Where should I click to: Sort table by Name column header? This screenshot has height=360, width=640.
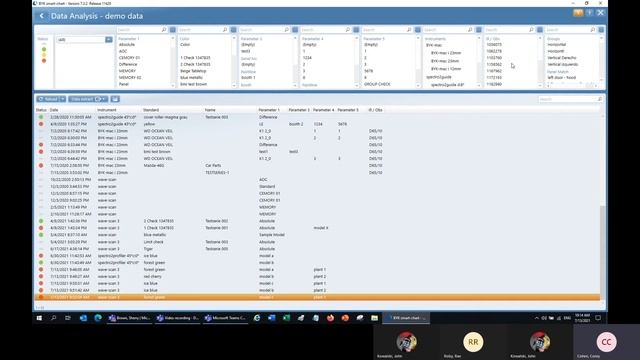tap(210, 110)
